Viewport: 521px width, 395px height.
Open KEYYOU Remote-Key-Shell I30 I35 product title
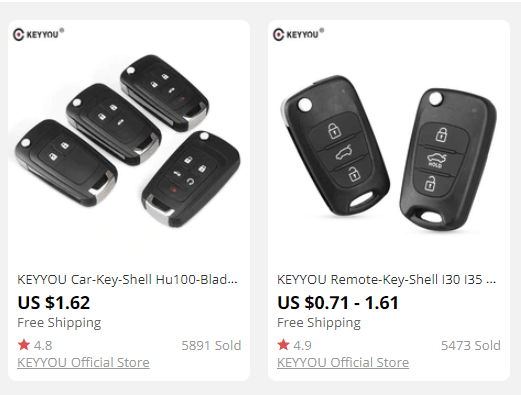click(387, 279)
